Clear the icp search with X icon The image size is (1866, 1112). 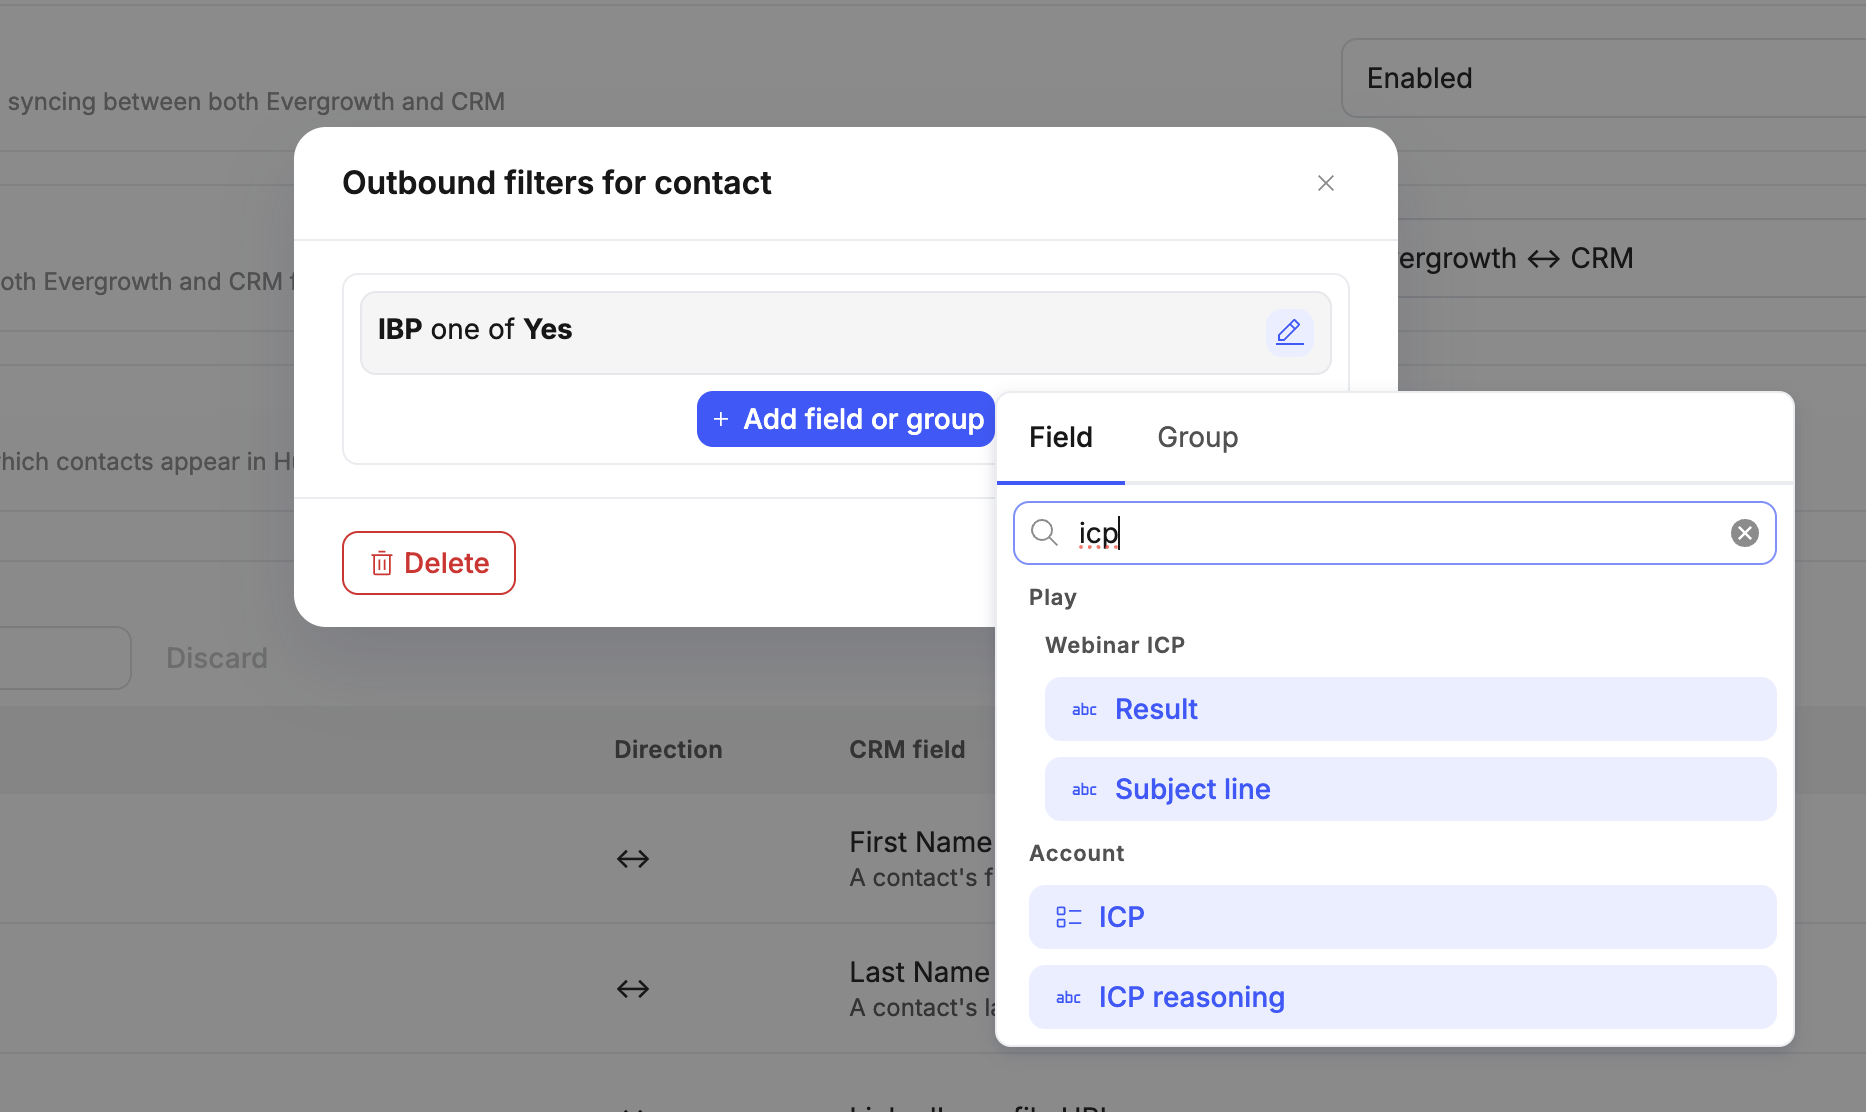pyautogui.click(x=1744, y=533)
